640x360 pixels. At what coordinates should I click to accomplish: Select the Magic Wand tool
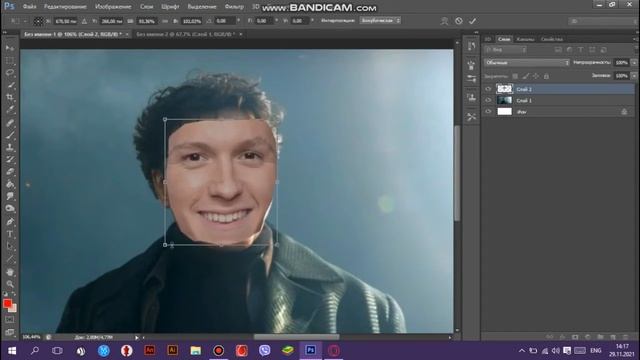[x=10, y=85]
